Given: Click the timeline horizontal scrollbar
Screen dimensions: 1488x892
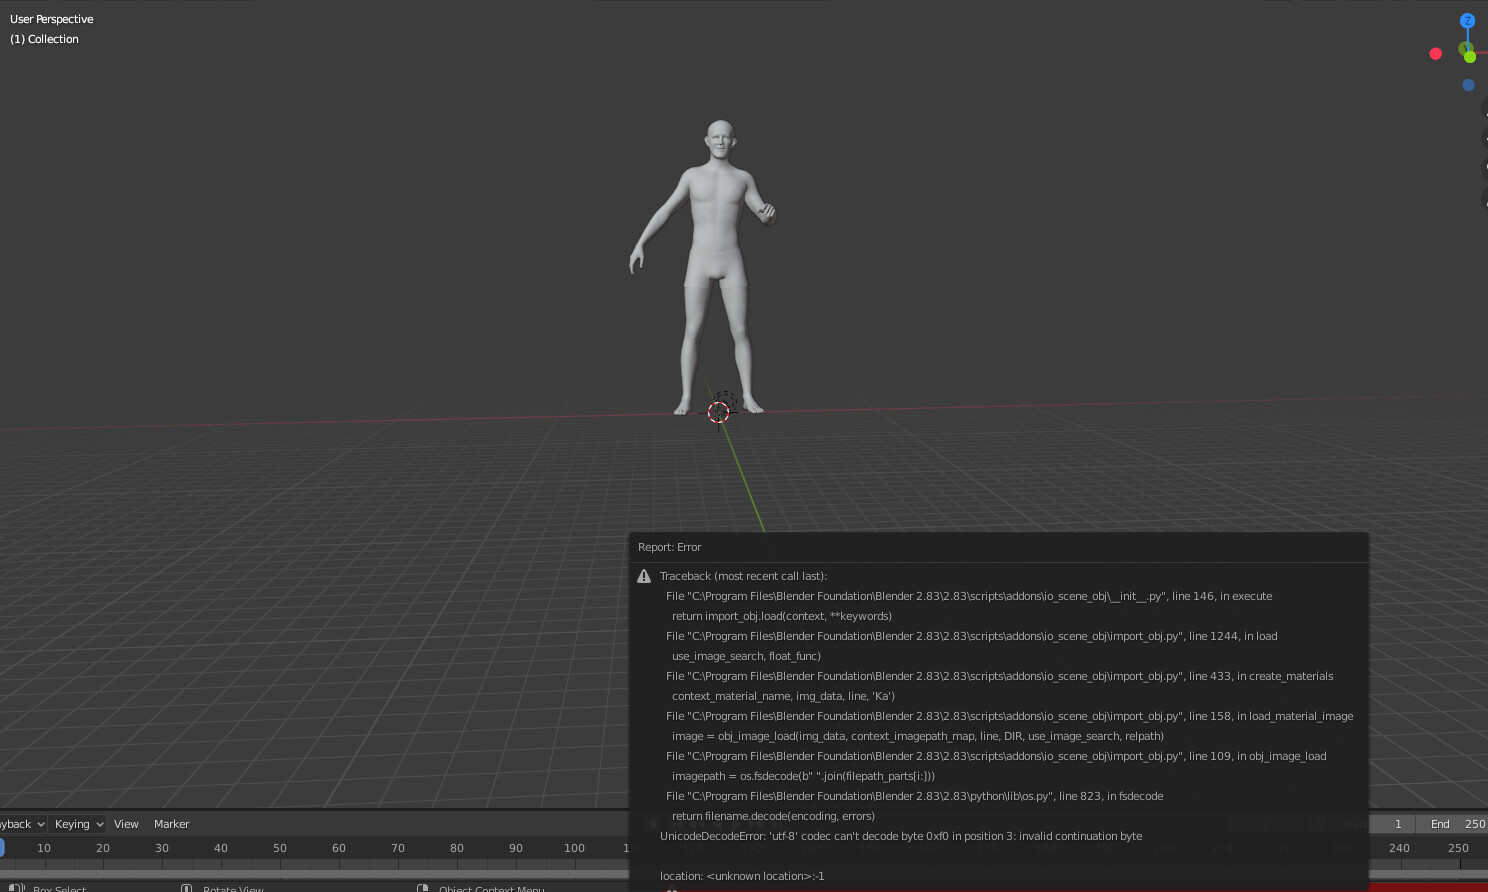Looking at the screenshot, I should (314, 873).
